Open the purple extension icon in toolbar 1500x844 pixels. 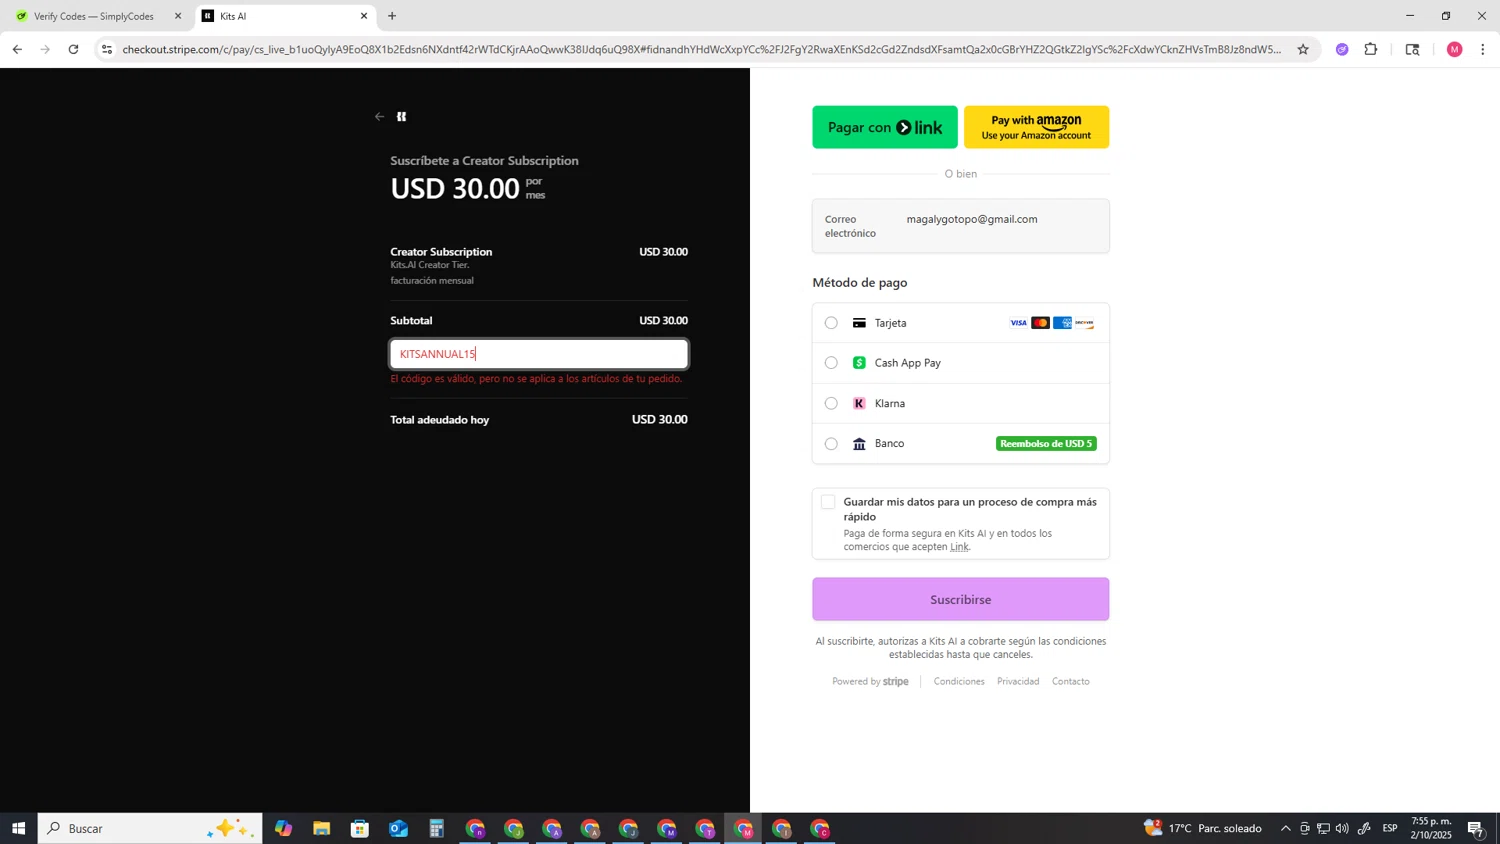point(1342,49)
